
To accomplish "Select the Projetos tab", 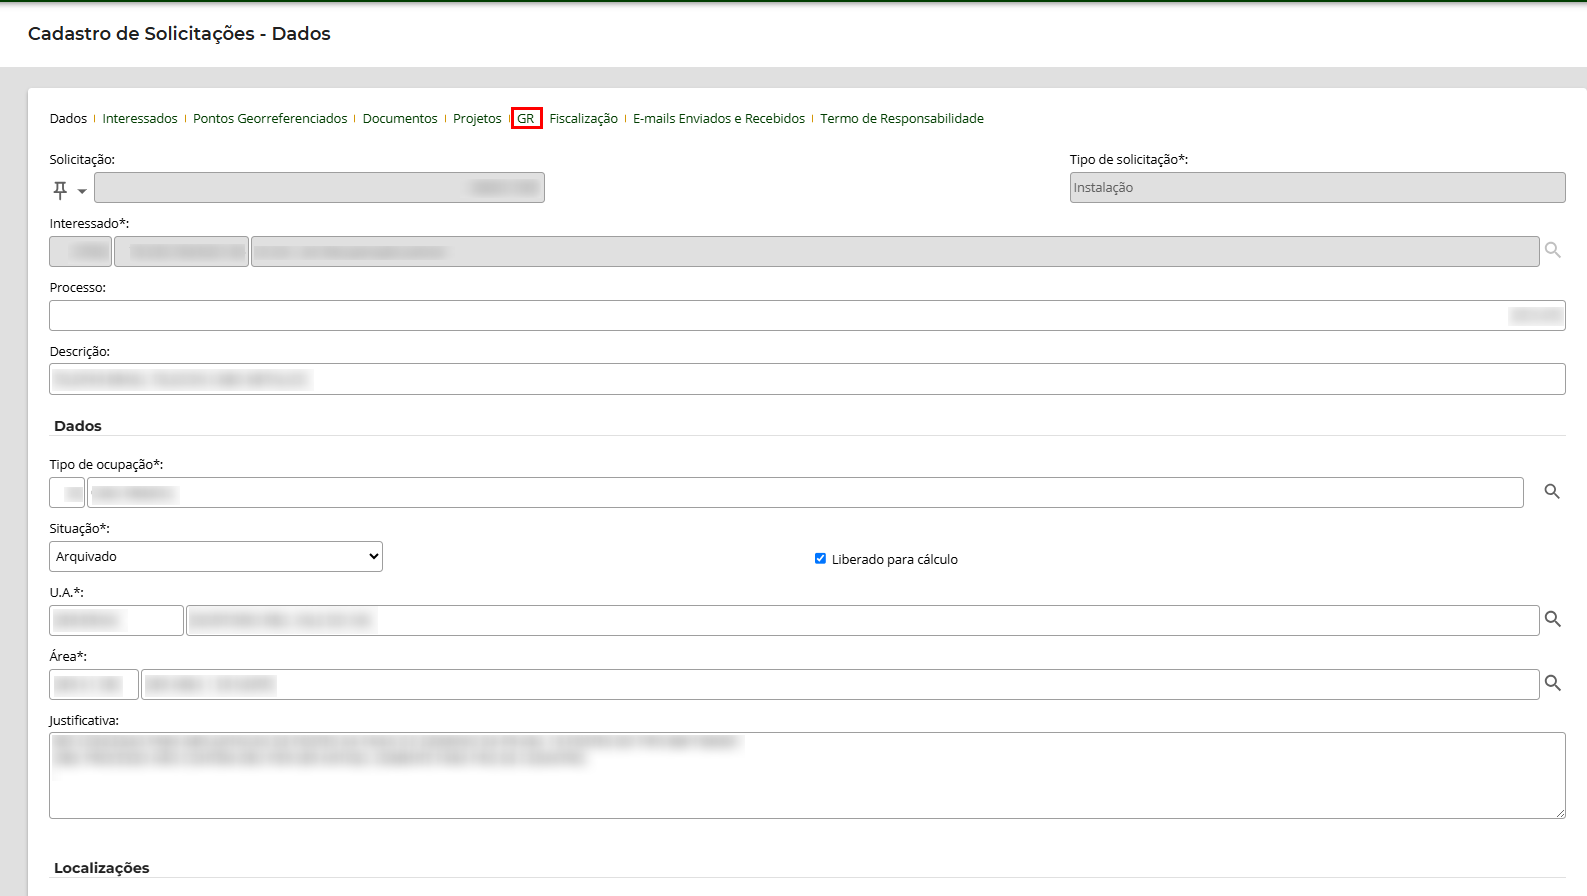I will coord(477,119).
